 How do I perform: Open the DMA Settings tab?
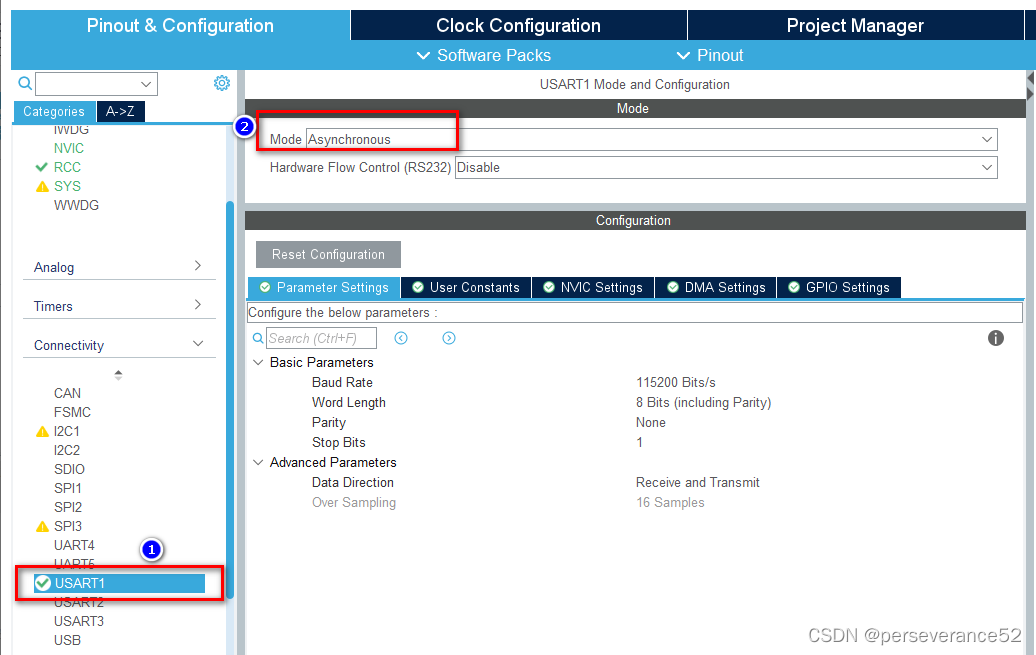[716, 288]
